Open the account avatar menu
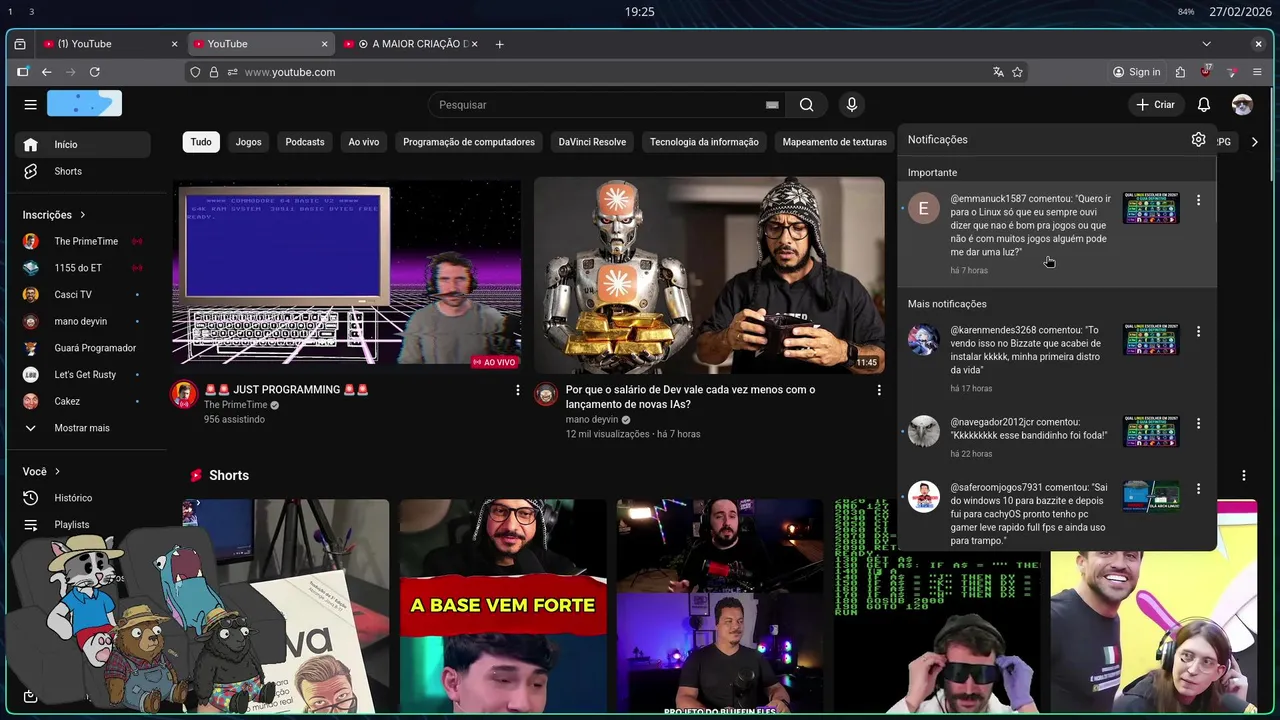Image resolution: width=1280 pixels, height=720 pixels. coord(1242,104)
